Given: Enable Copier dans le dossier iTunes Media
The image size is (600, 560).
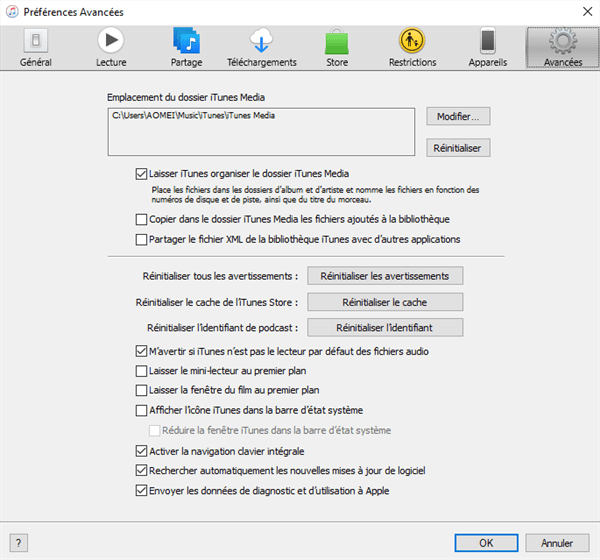Looking at the screenshot, I should coord(141,219).
